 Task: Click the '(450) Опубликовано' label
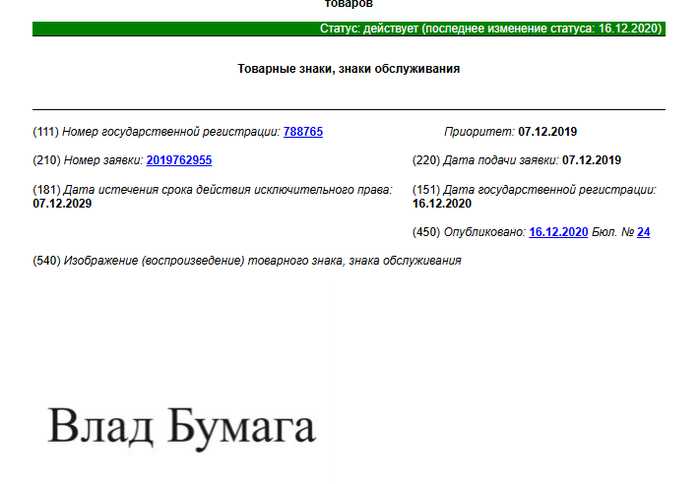pos(469,232)
